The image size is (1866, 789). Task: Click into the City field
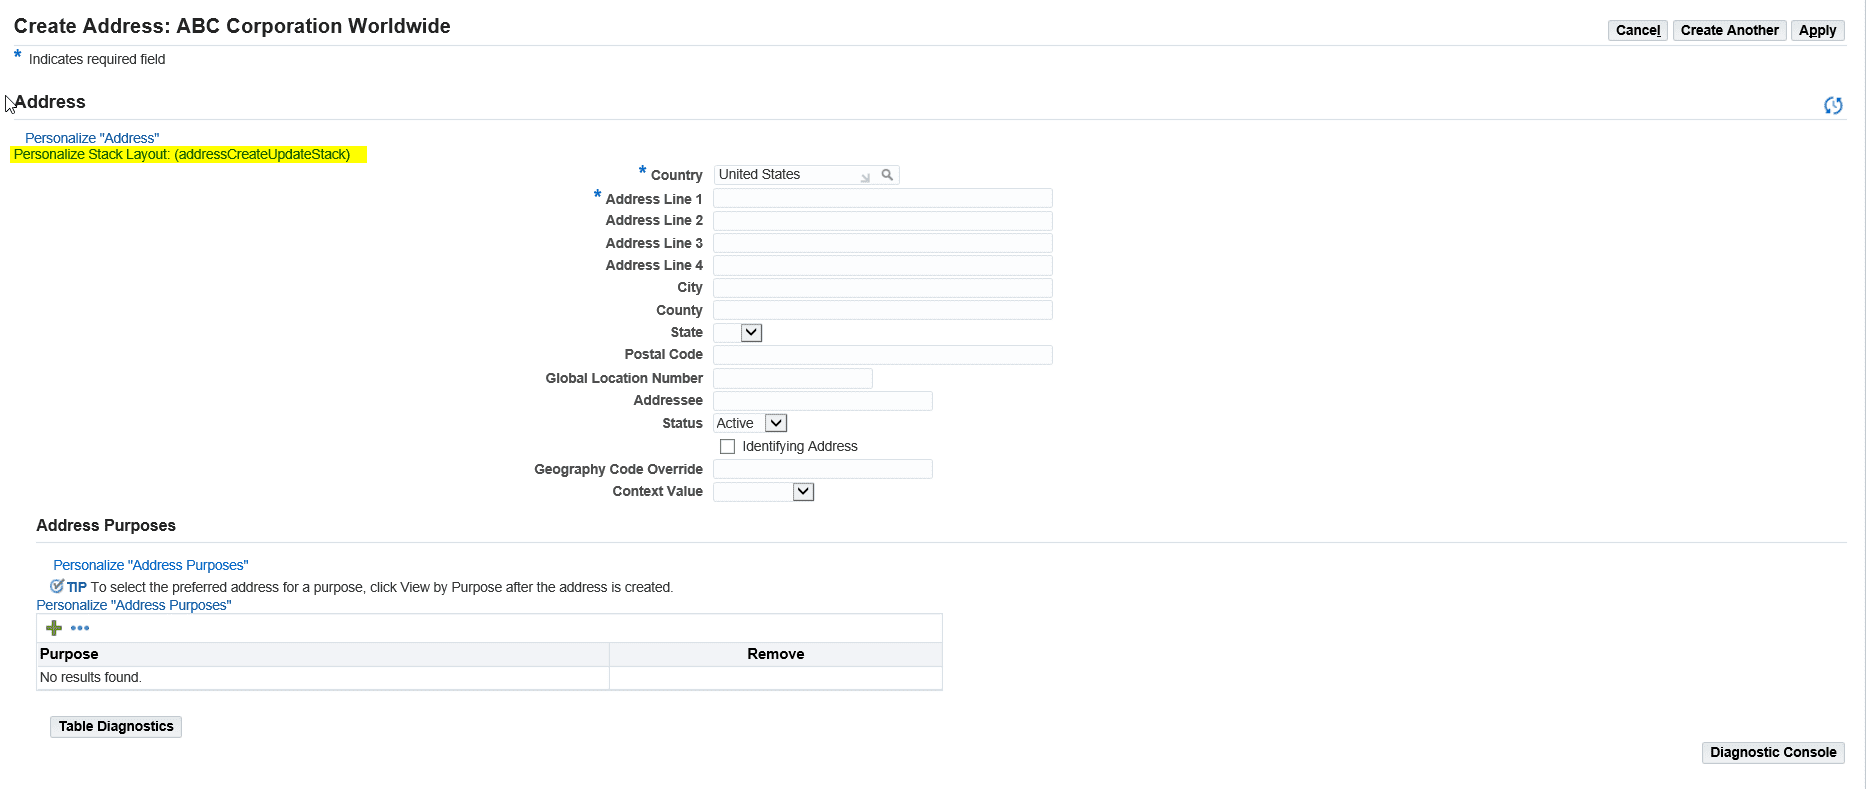(883, 288)
